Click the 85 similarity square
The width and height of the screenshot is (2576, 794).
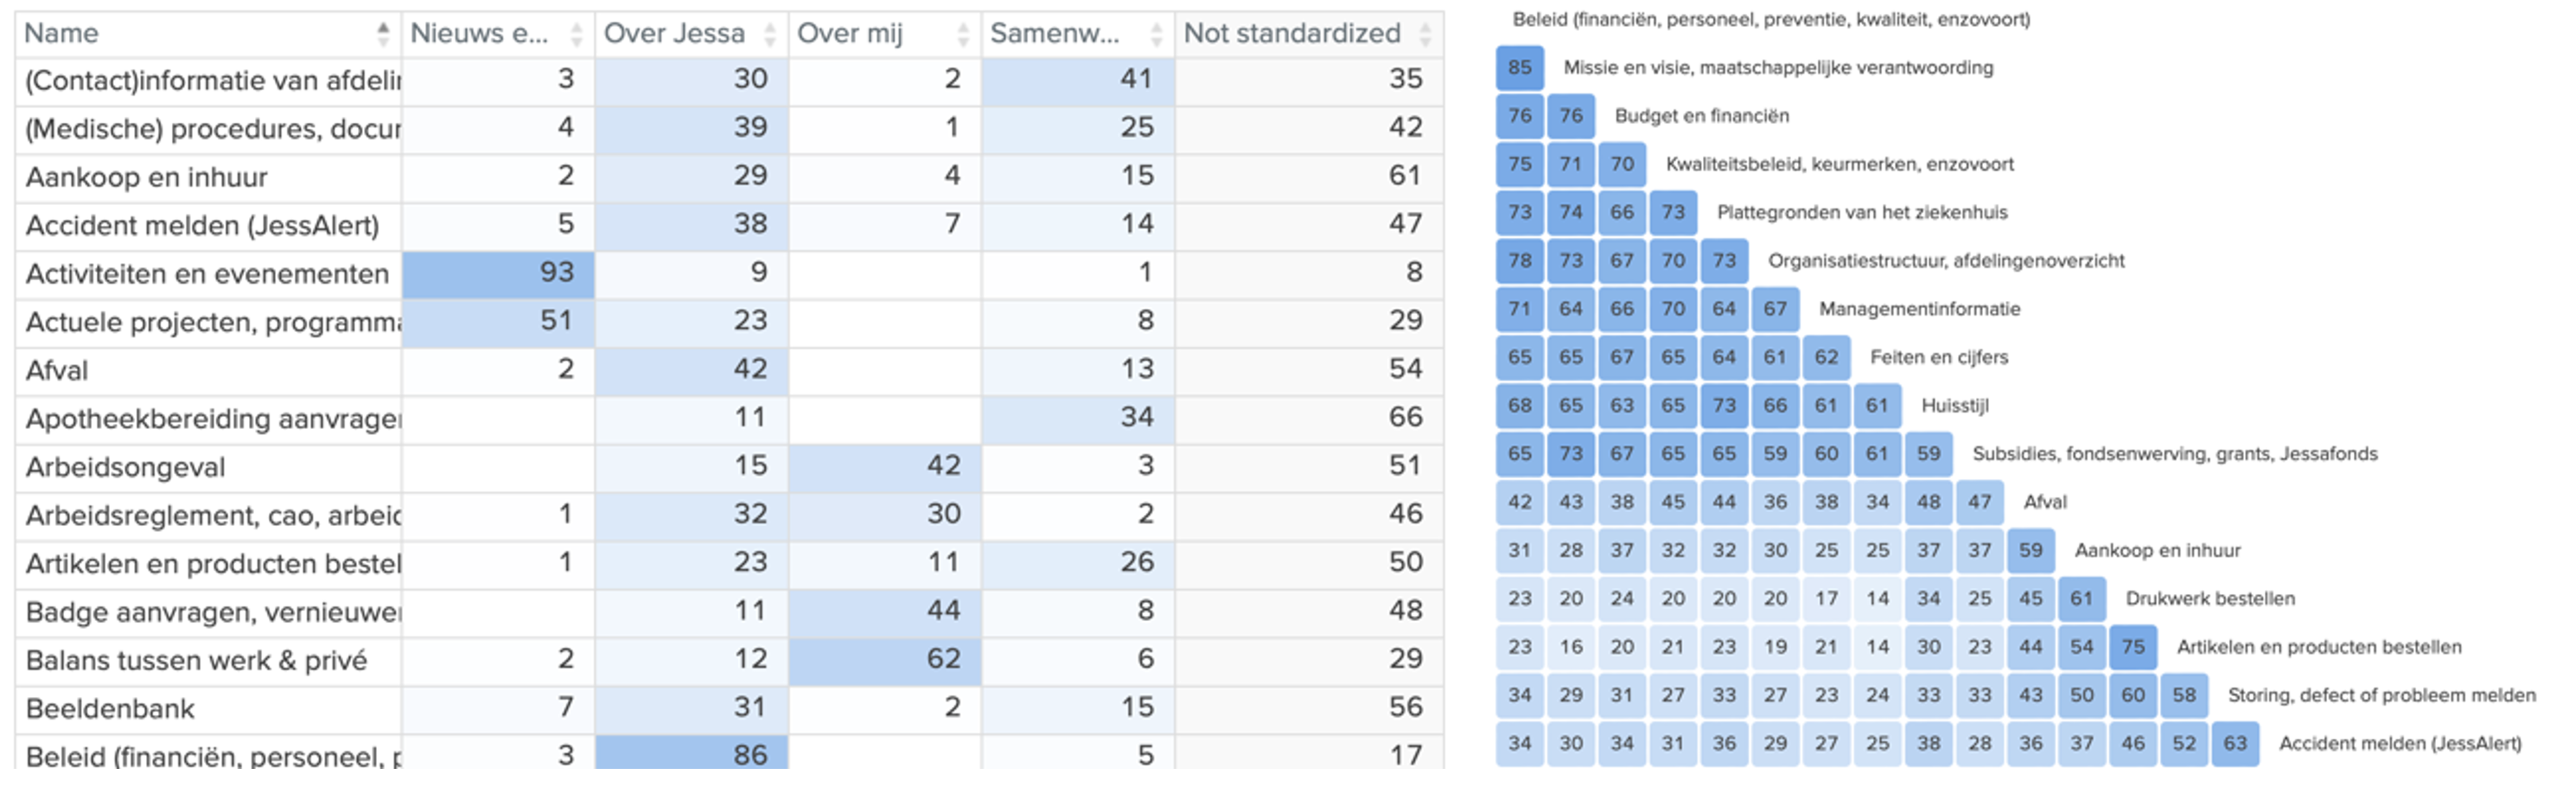point(1520,68)
